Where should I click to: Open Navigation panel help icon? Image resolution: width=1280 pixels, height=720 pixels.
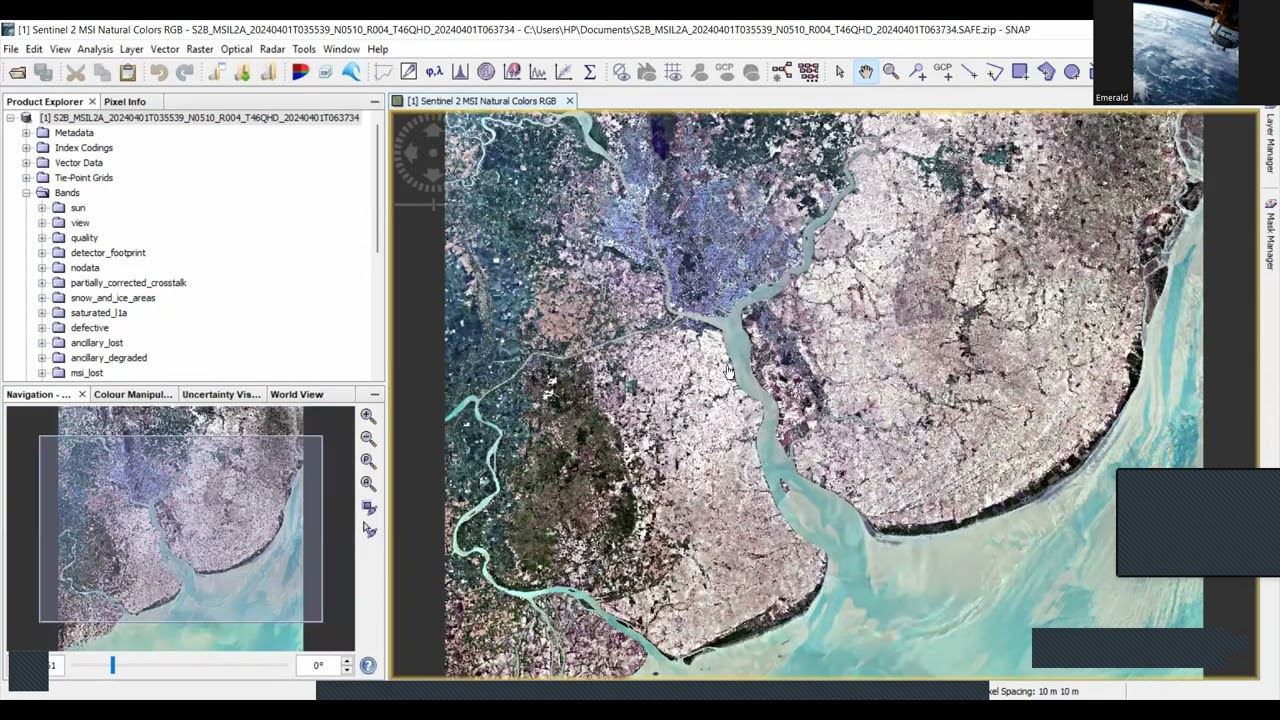pos(368,666)
